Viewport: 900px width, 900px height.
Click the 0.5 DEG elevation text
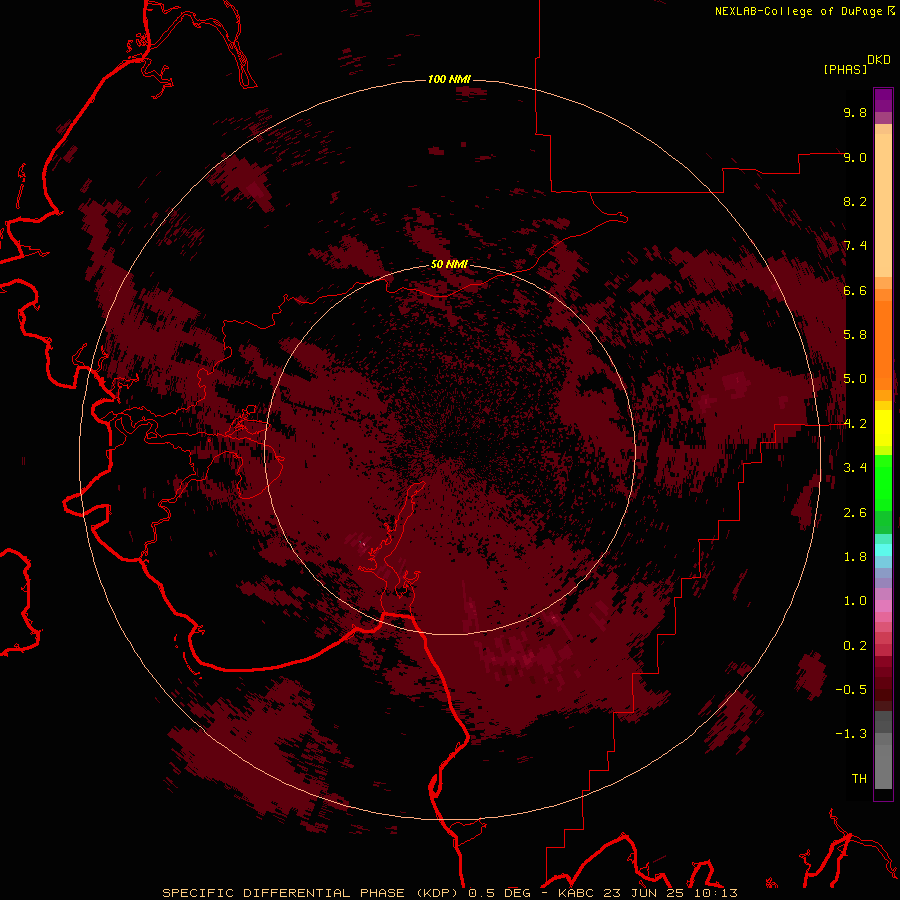pos(499,893)
